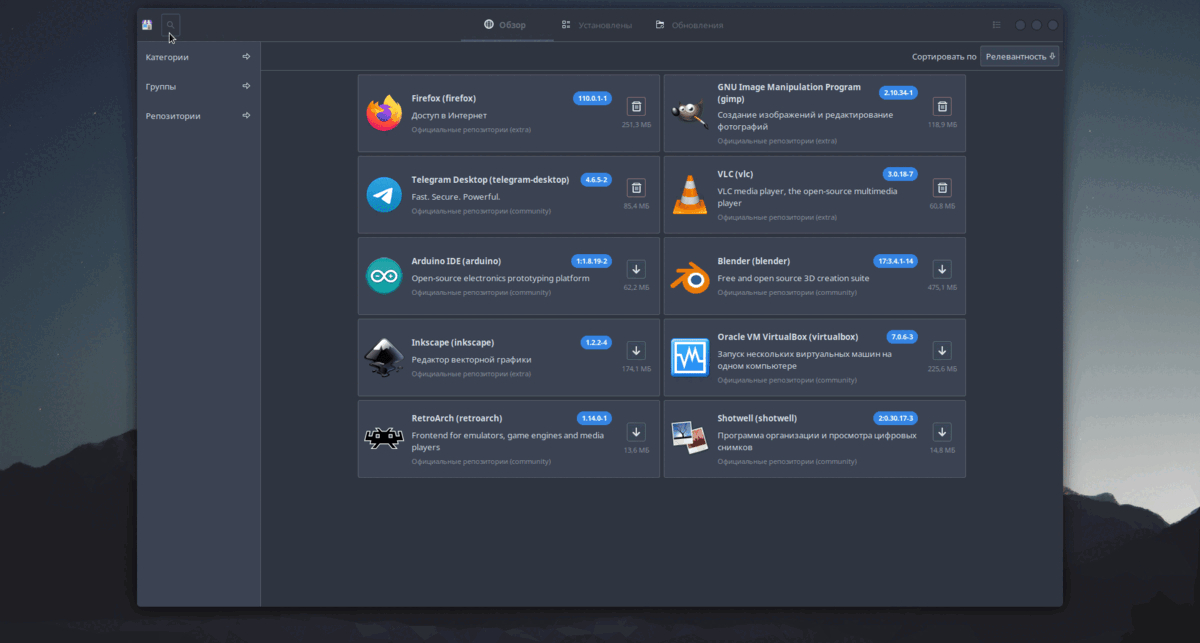Screen dimensions: 1200x643
Task: Open Arduino IDE (arduino) title
Action: (x=456, y=261)
